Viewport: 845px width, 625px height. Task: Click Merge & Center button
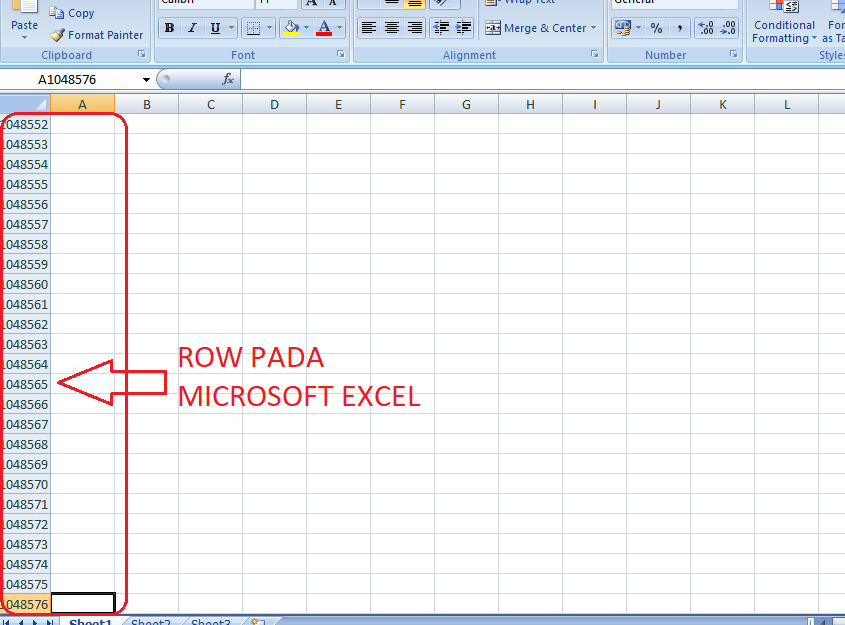535,28
